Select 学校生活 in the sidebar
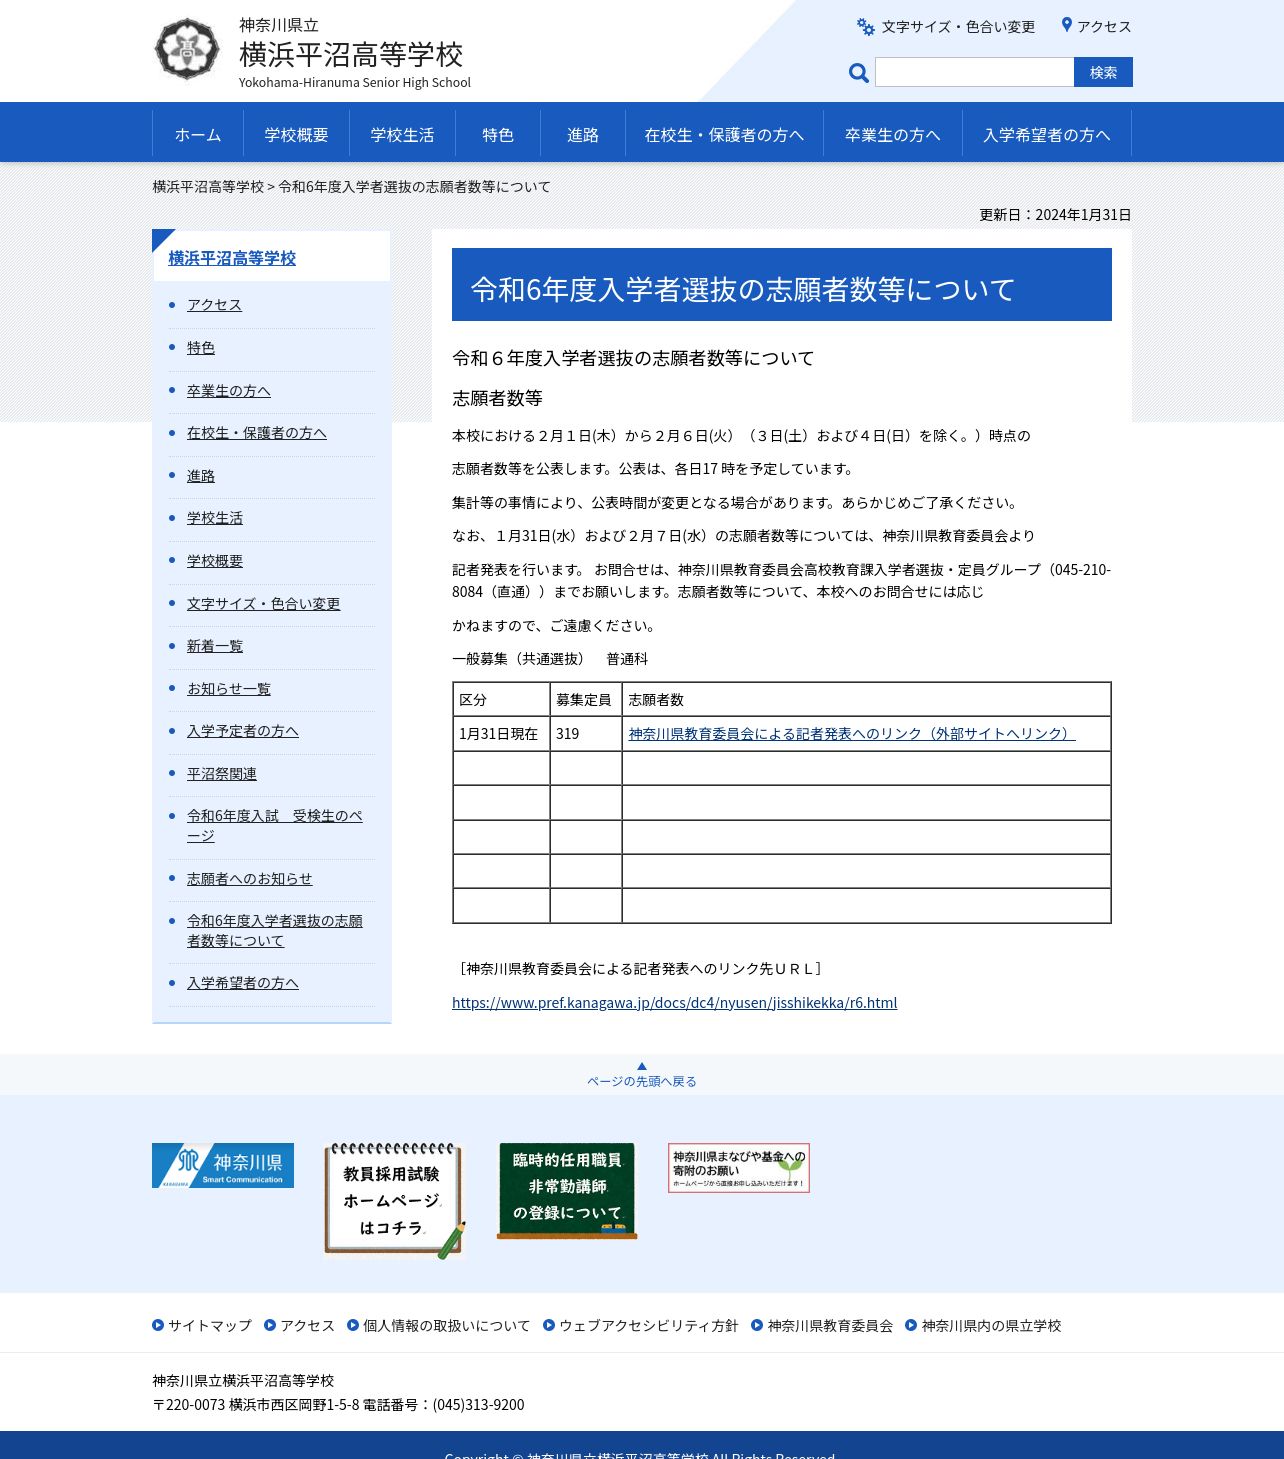The height and width of the screenshot is (1459, 1284). coord(215,518)
